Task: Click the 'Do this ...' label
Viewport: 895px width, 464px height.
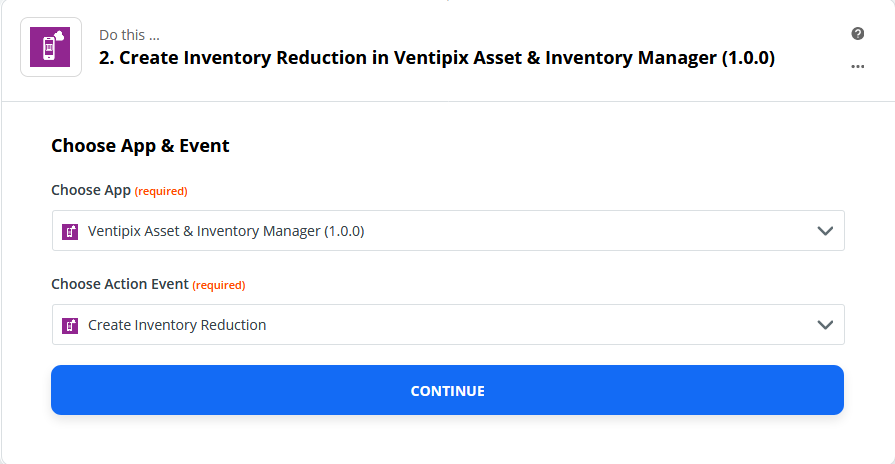Action: pyautogui.click(x=130, y=35)
